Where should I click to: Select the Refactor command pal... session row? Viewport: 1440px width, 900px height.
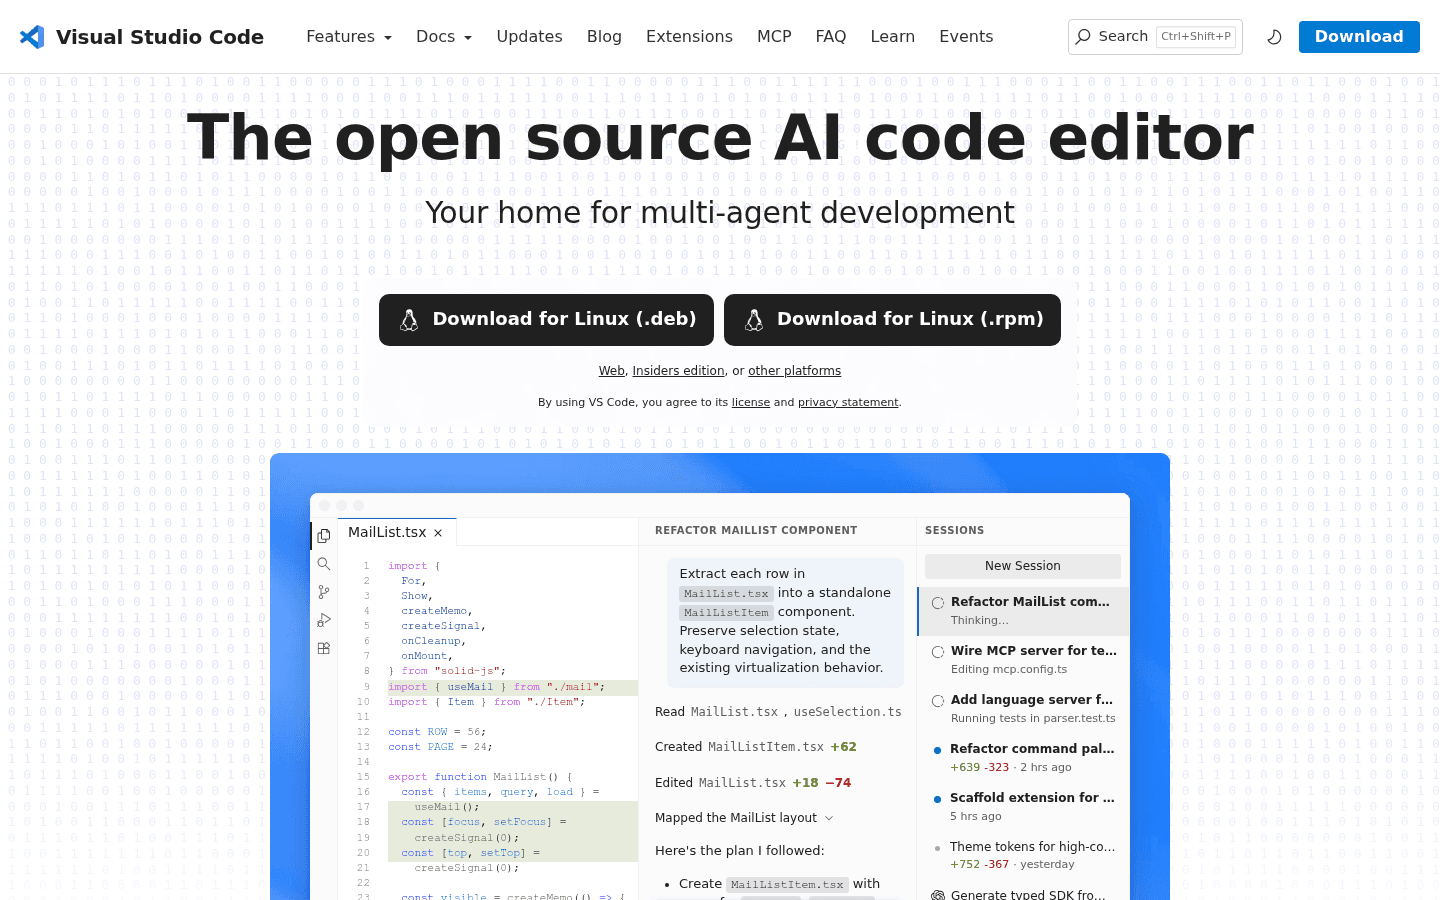pyautogui.click(x=1024, y=758)
